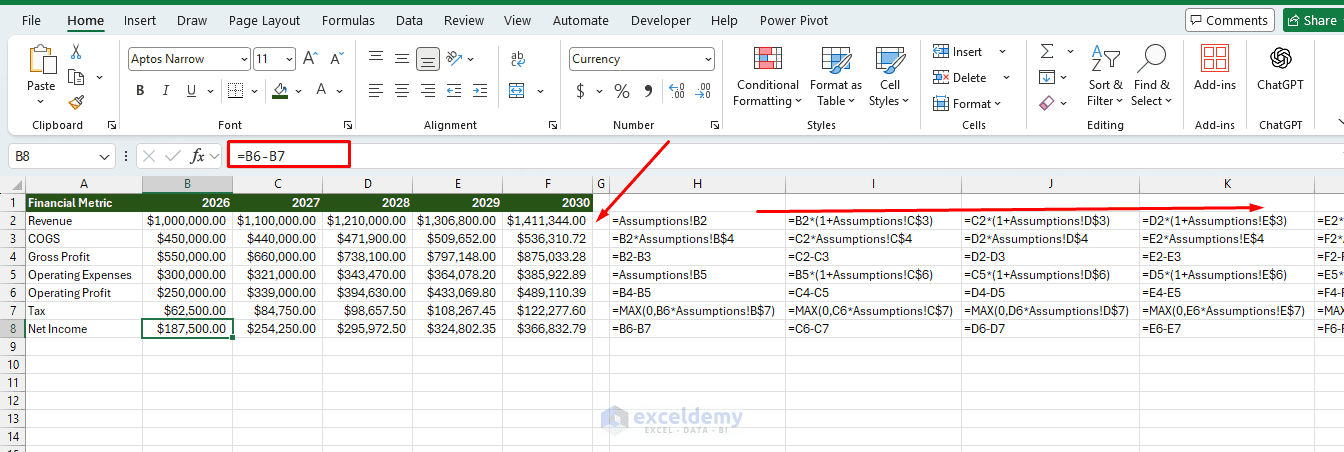Pick the Fill Color bucket
Screen dimensions: 1344x452
point(280,91)
